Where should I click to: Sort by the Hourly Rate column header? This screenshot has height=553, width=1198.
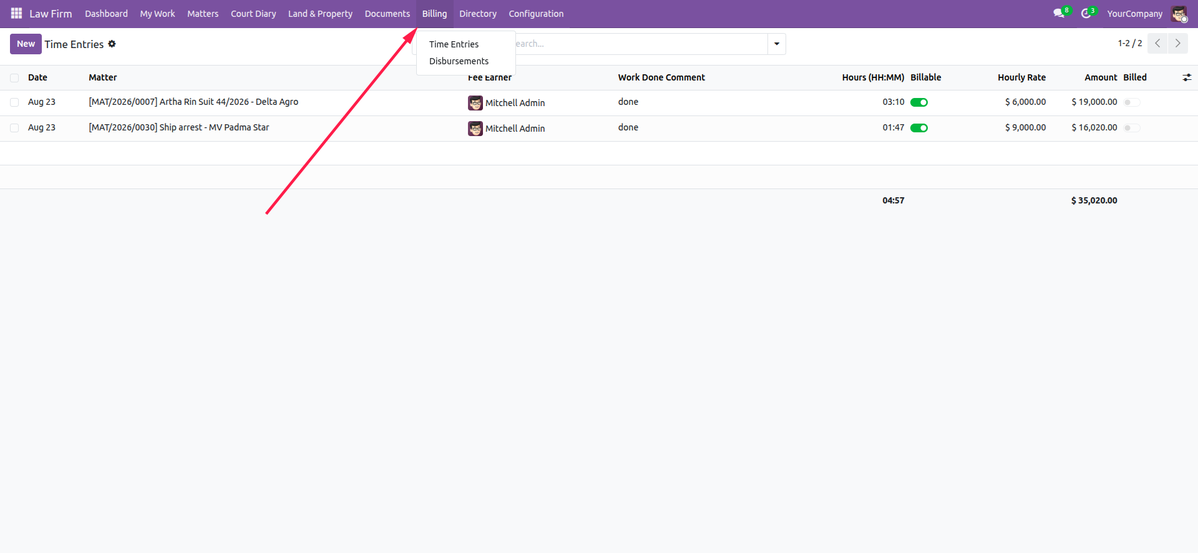click(x=1022, y=78)
